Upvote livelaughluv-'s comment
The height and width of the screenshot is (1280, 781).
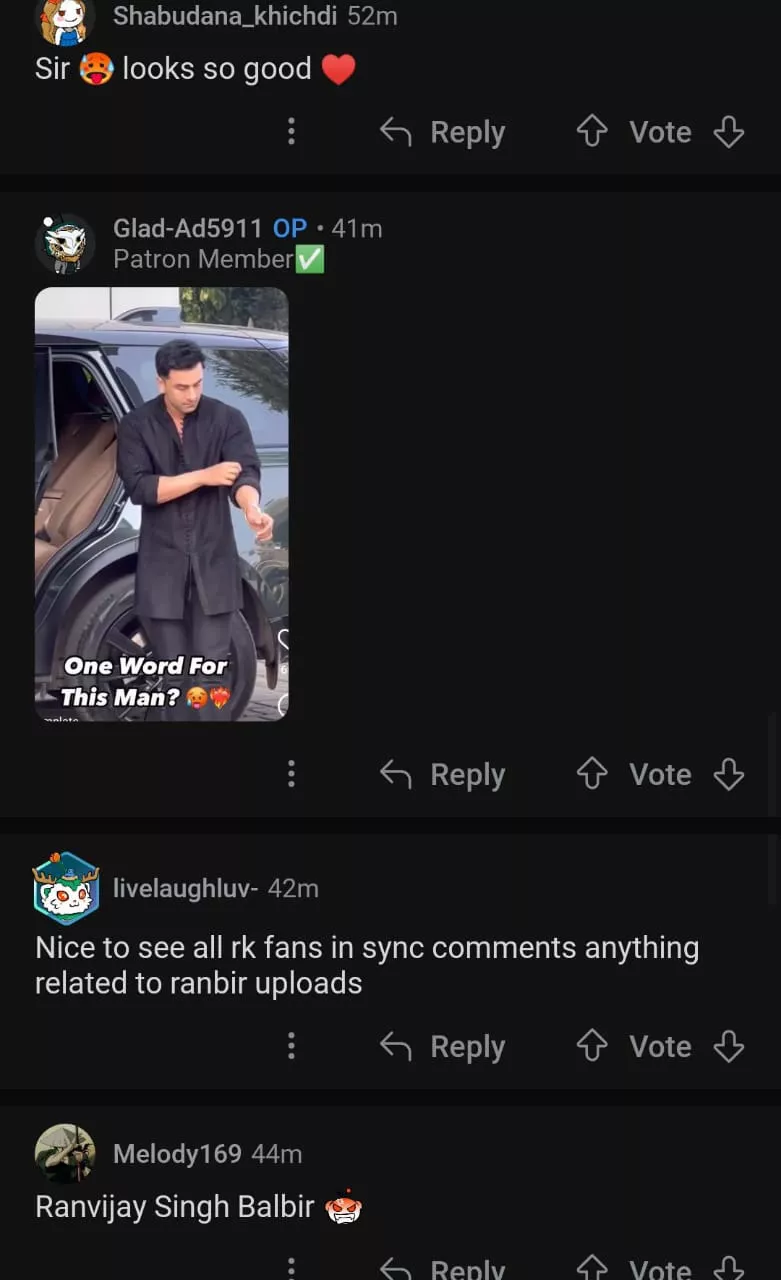(x=593, y=1046)
